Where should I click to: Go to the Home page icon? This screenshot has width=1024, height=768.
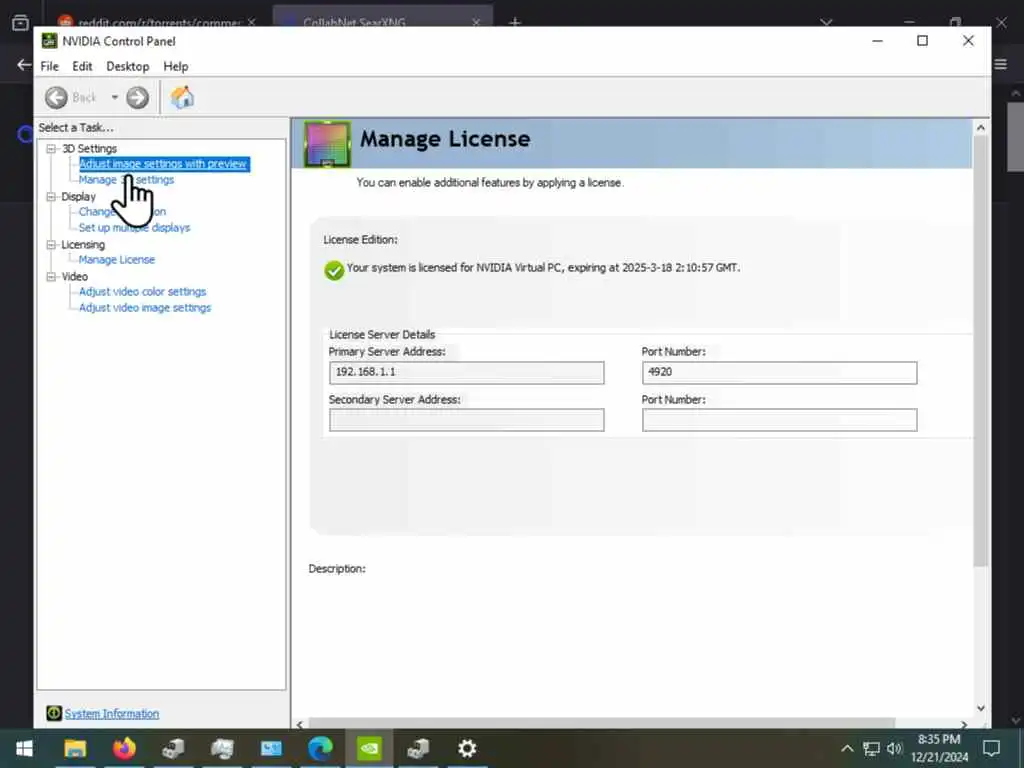coord(182,97)
